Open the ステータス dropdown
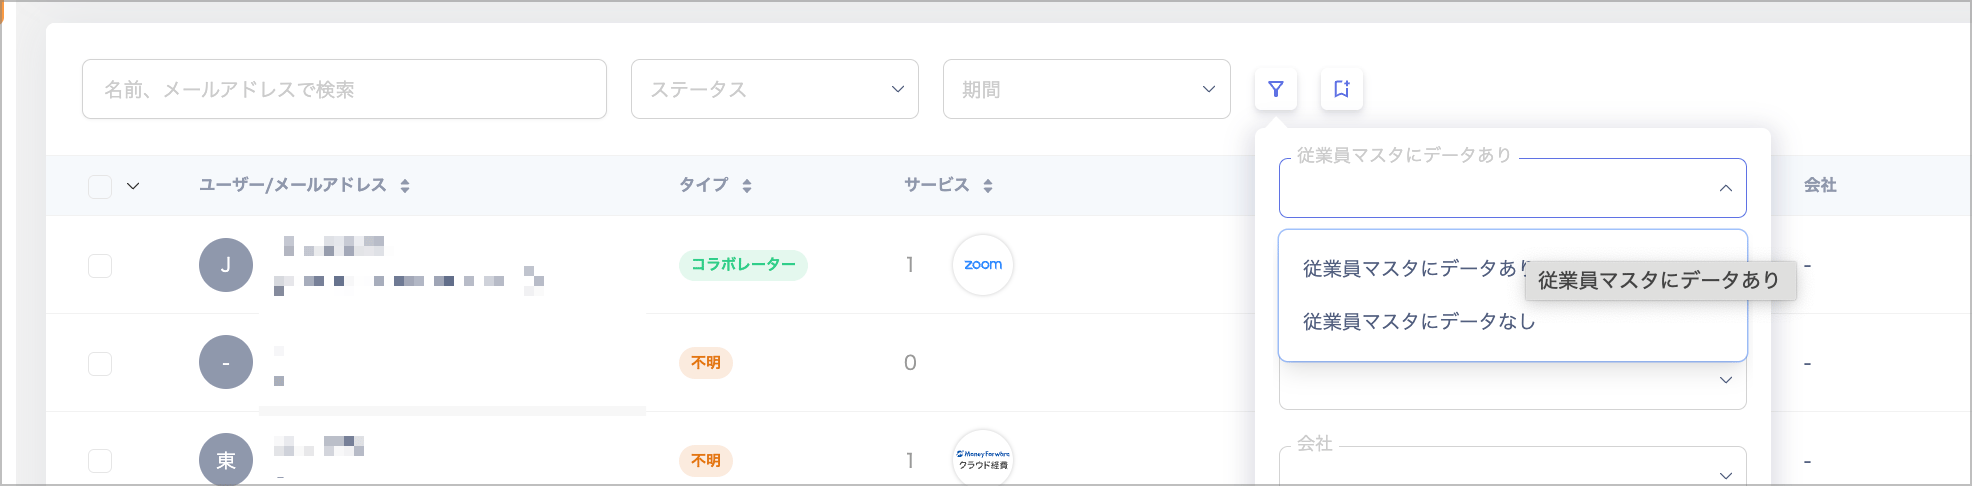This screenshot has width=1972, height=486. pos(775,89)
